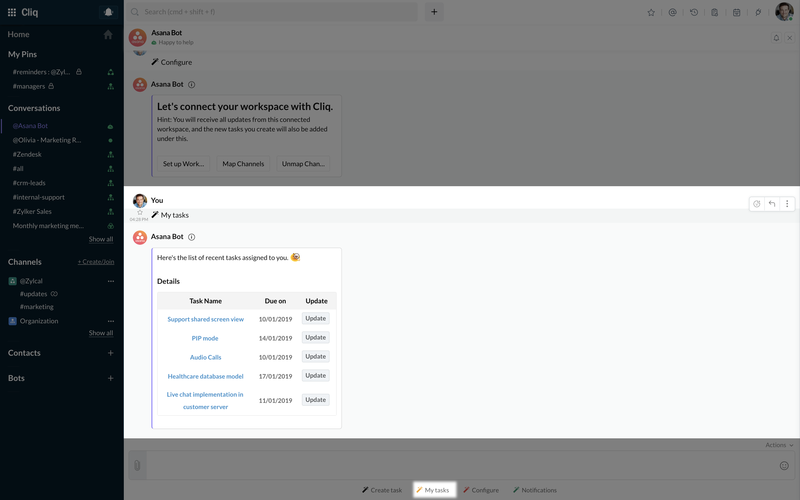Viewport: 800px width, 500px height.
Task: Open the #marketing channel
Action: tap(37, 307)
